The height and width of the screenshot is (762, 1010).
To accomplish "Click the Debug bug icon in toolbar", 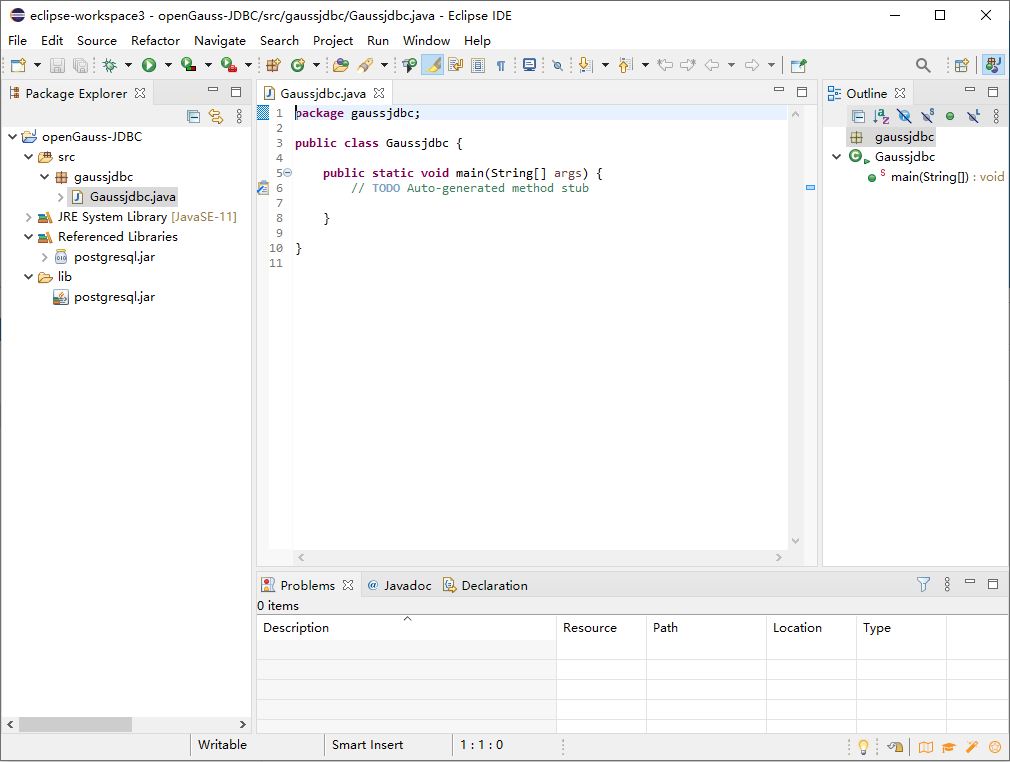I will click(x=109, y=65).
